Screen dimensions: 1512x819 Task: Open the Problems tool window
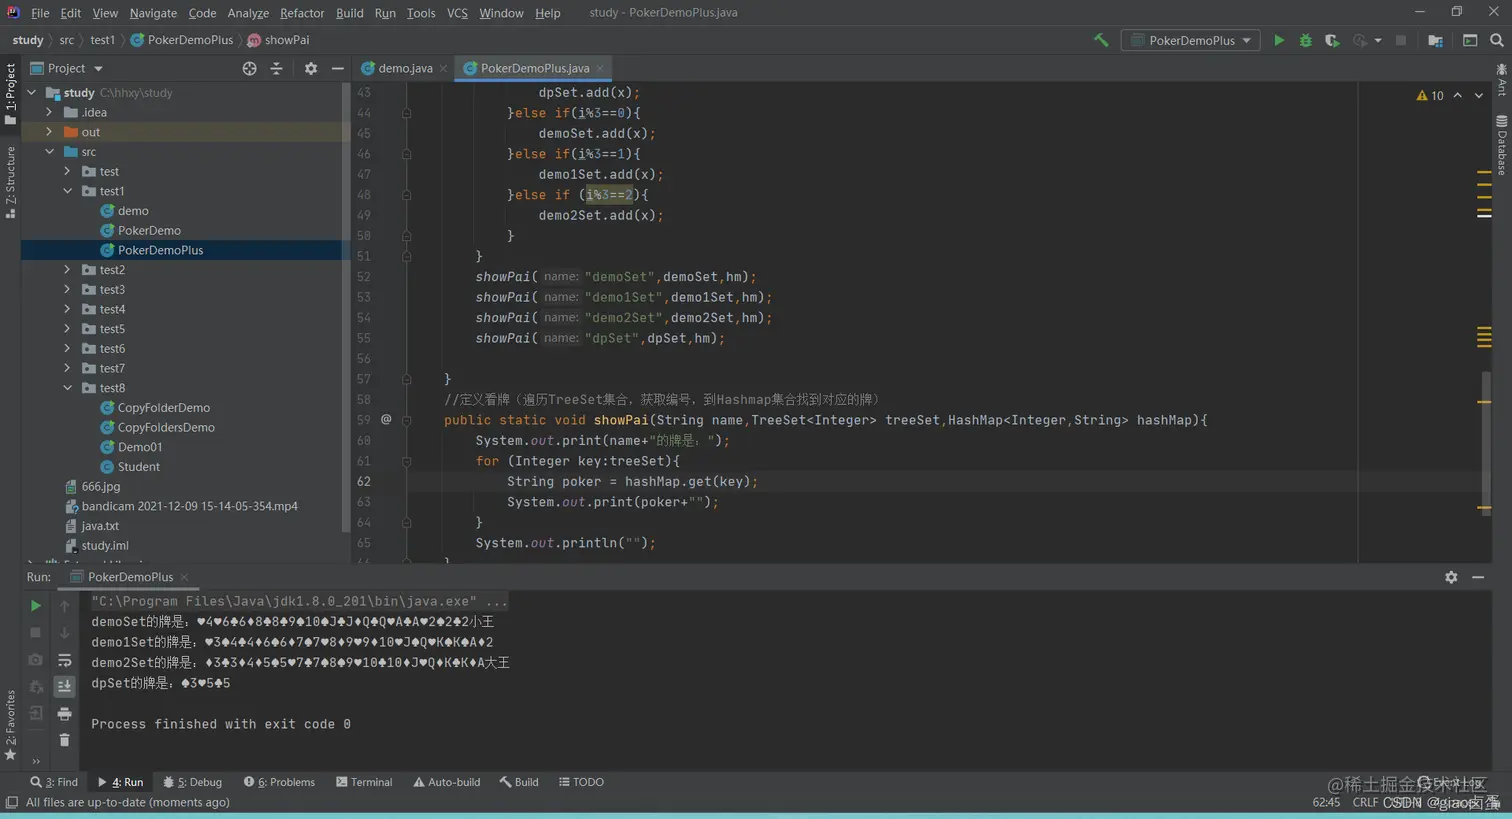point(279,782)
